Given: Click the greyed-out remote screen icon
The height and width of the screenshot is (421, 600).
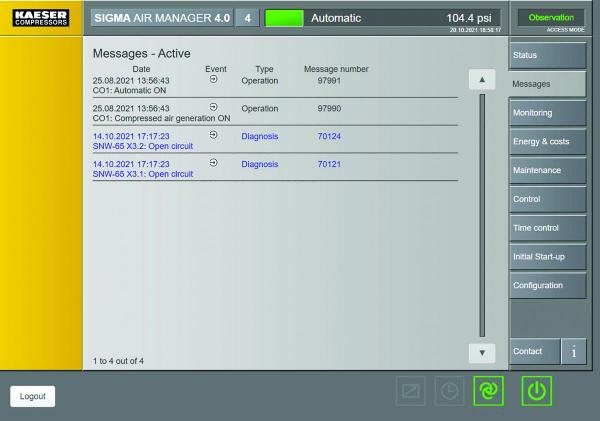Looking at the screenshot, I should 410,391.
